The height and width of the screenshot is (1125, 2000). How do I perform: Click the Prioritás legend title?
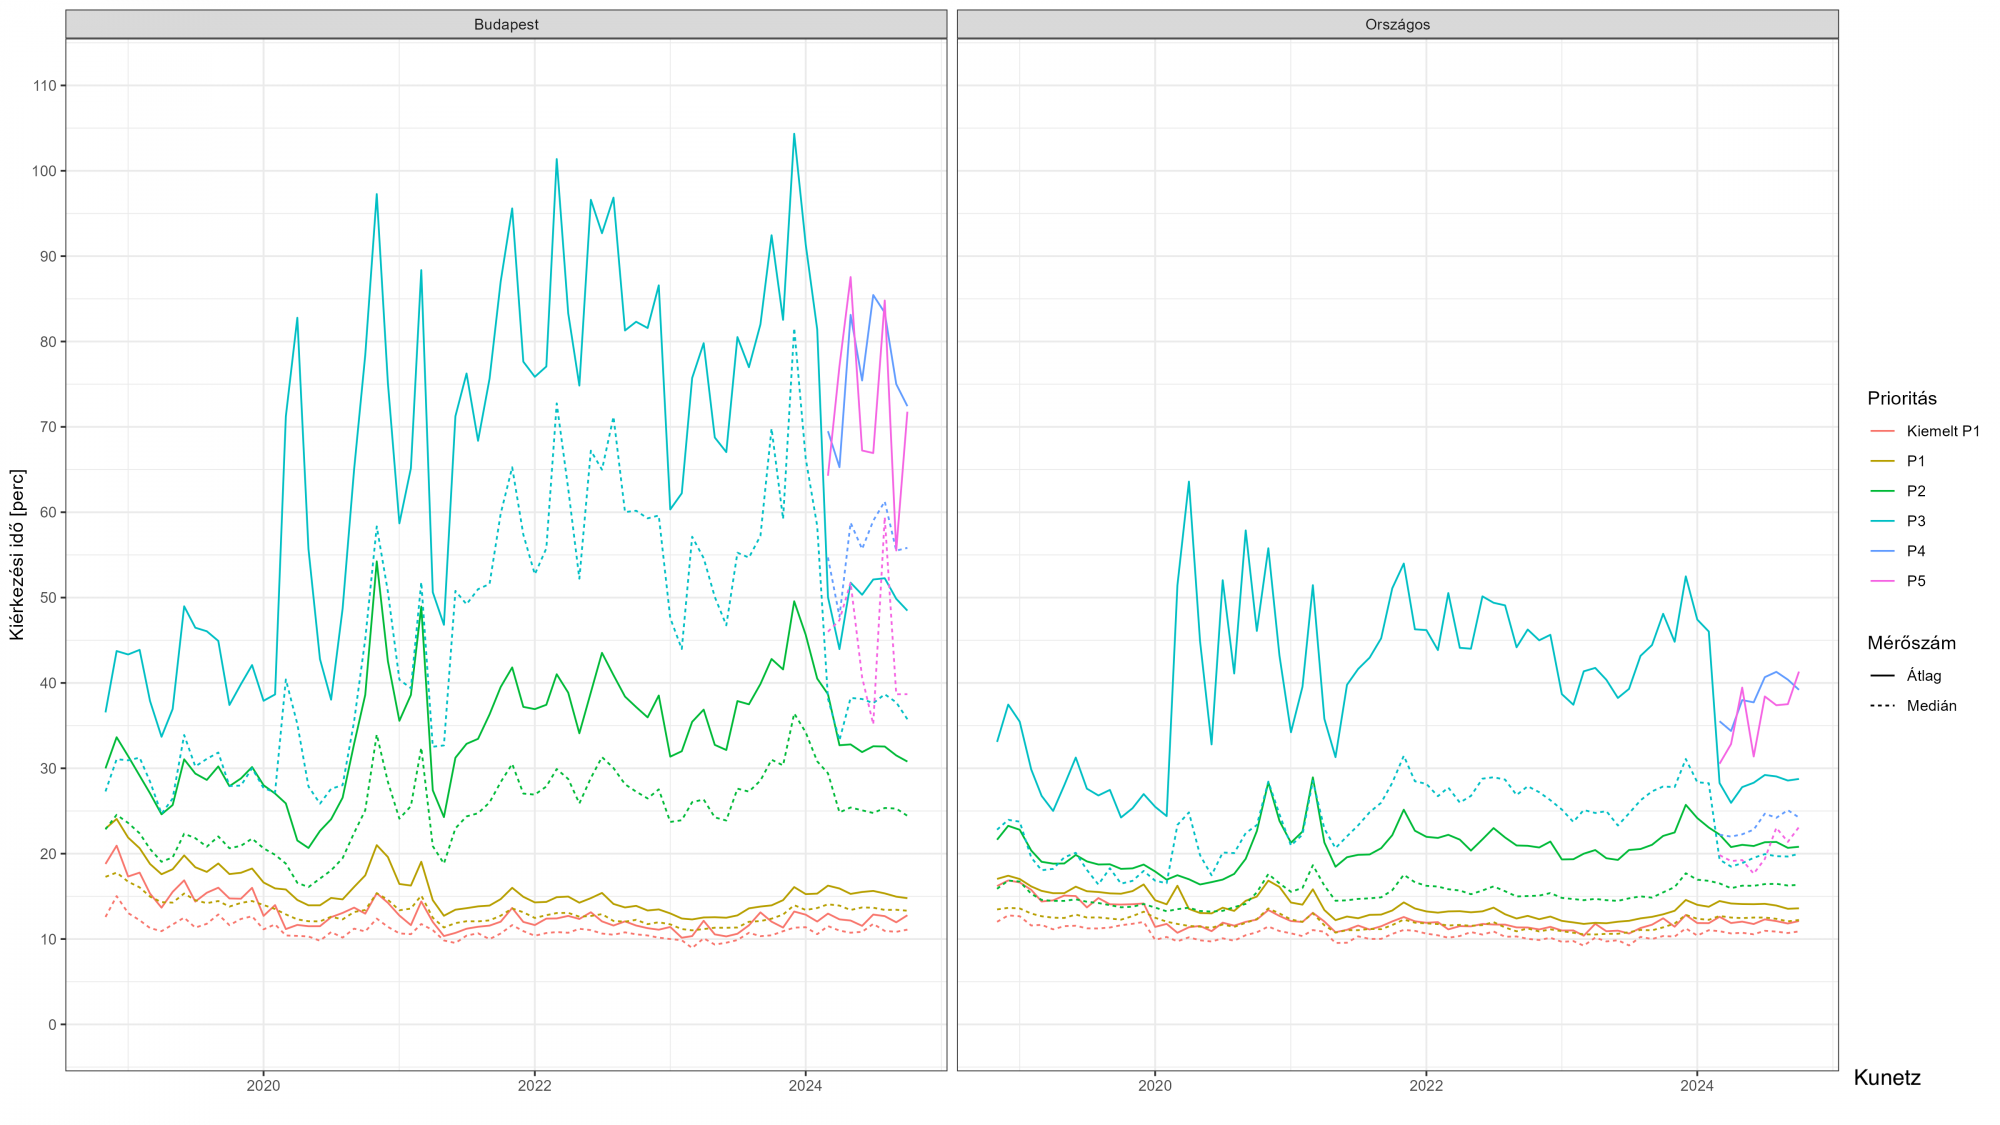1901,398
